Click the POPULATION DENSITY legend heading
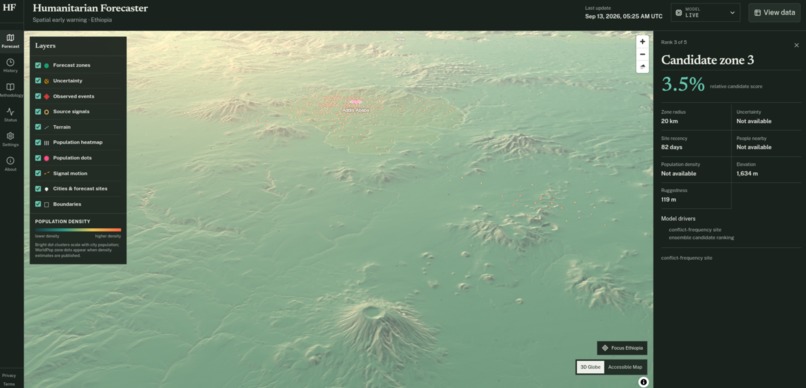The image size is (806, 388). 62,221
